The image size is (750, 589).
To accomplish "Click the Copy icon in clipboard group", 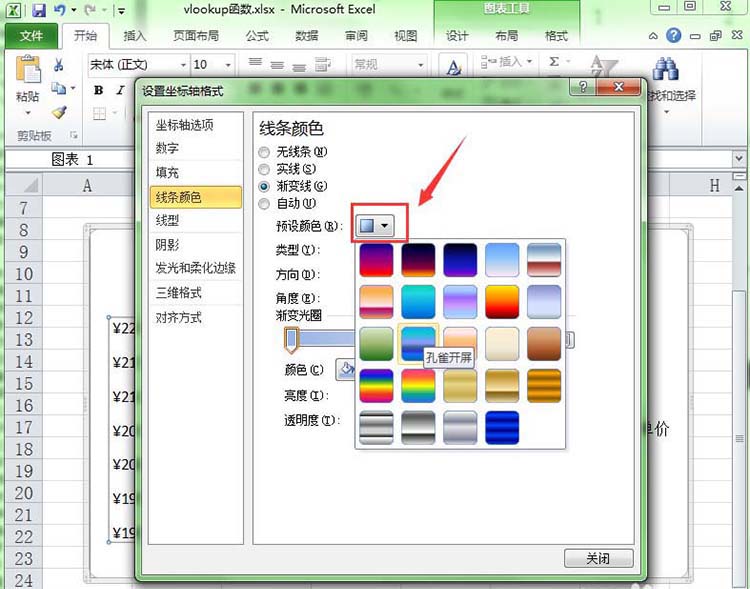I will point(58,89).
